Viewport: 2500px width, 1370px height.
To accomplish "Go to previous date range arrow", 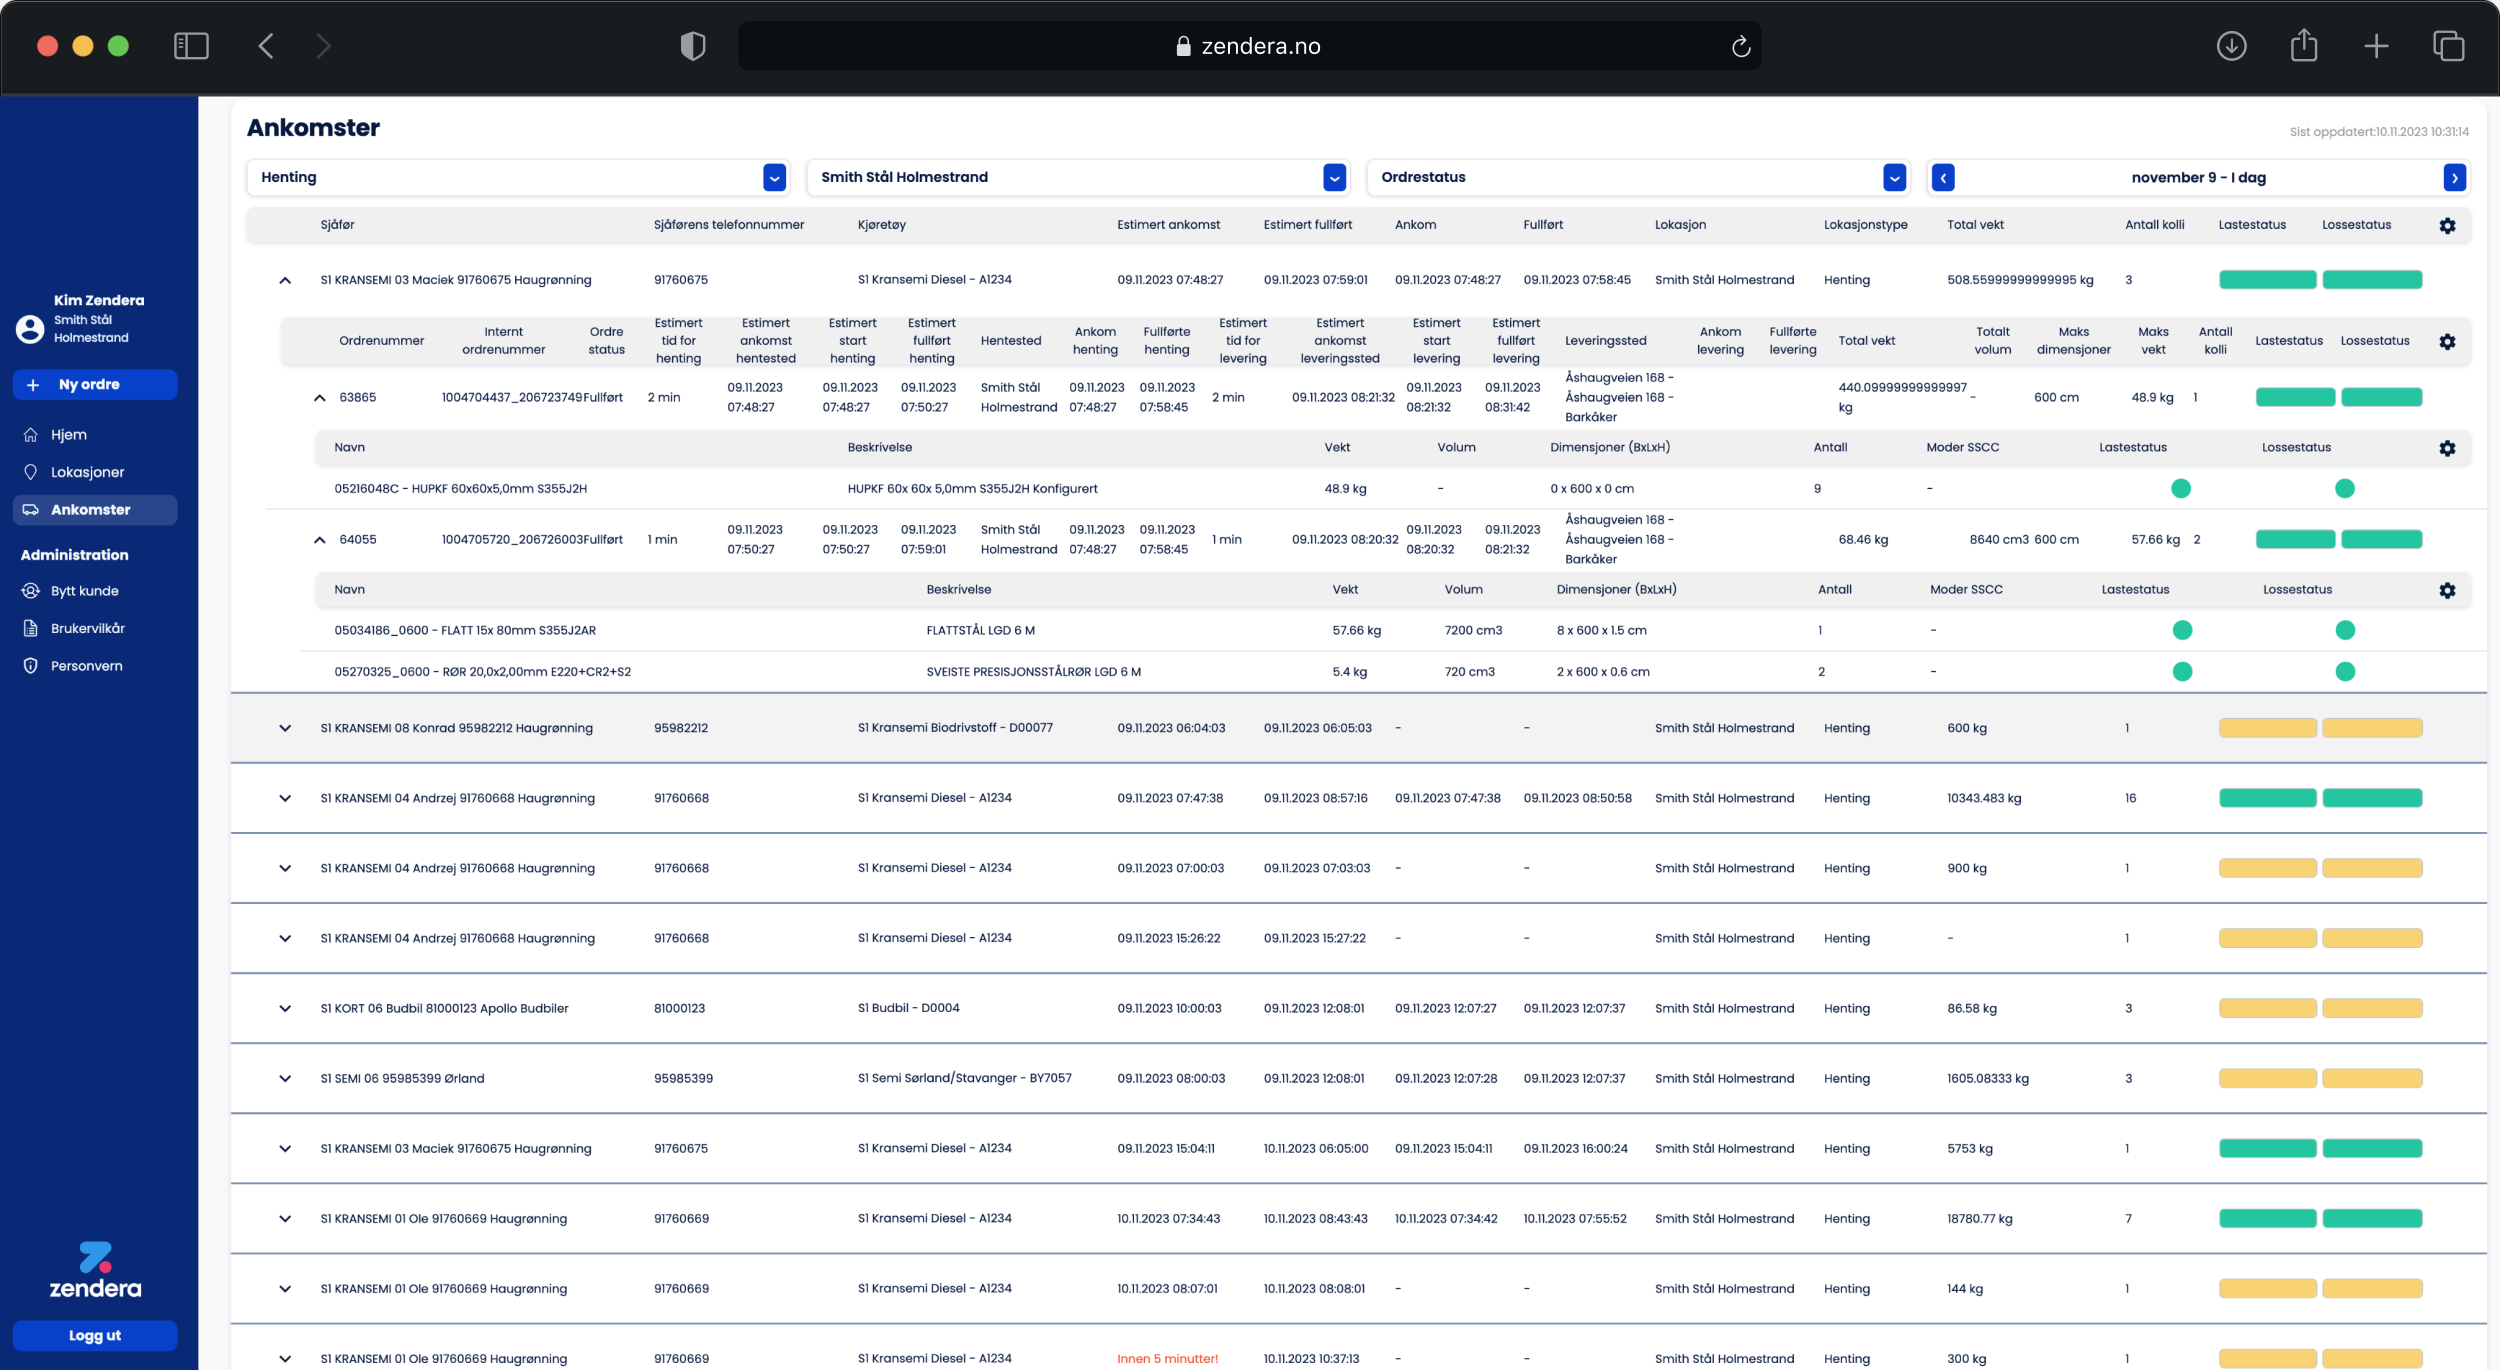I will pyautogui.click(x=1943, y=178).
